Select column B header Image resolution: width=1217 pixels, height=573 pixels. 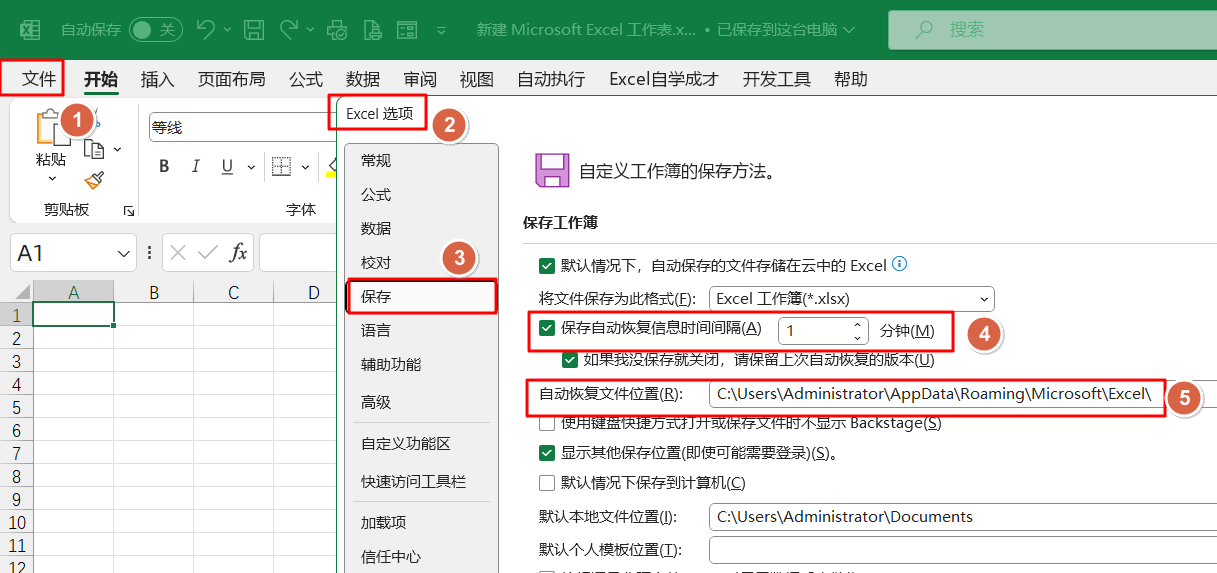[153, 292]
